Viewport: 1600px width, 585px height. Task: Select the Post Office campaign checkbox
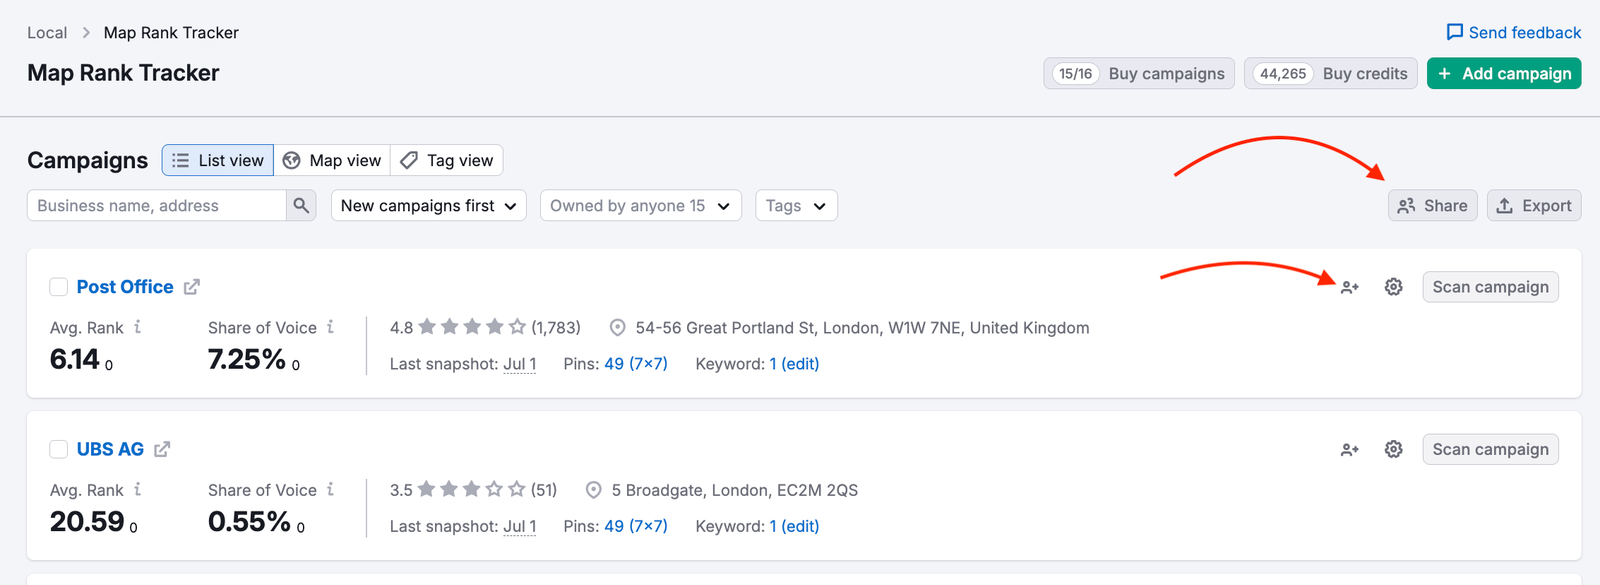click(59, 287)
